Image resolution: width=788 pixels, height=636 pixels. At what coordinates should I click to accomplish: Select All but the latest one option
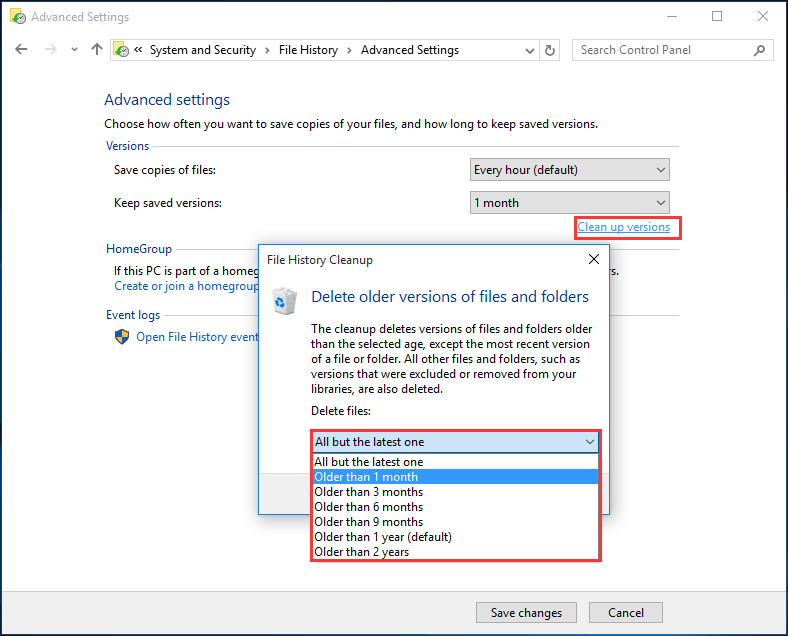[x=455, y=462]
